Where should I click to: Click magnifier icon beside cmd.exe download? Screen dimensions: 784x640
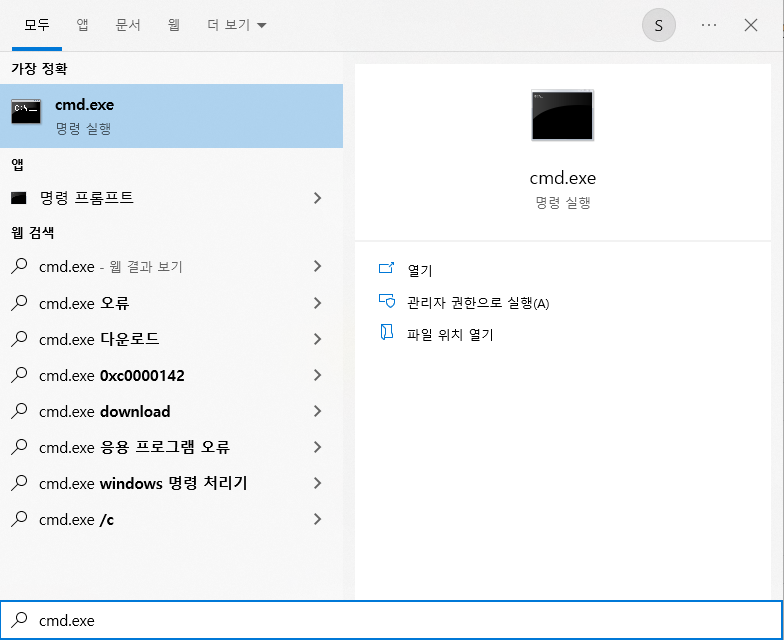pos(19,411)
